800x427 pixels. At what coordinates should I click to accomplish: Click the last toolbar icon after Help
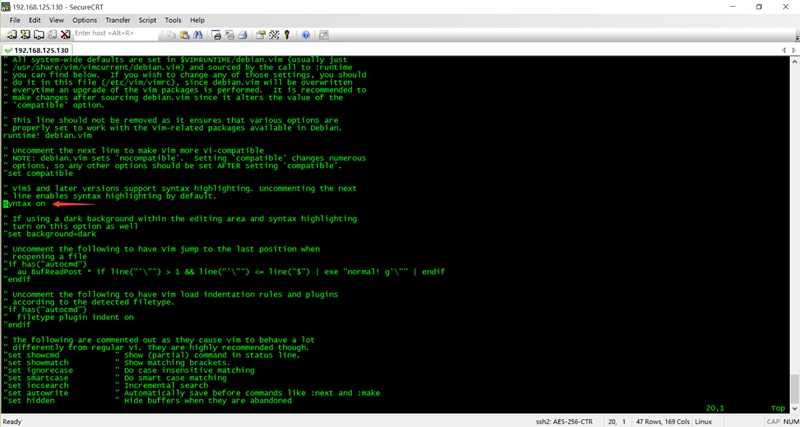pos(324,35)
